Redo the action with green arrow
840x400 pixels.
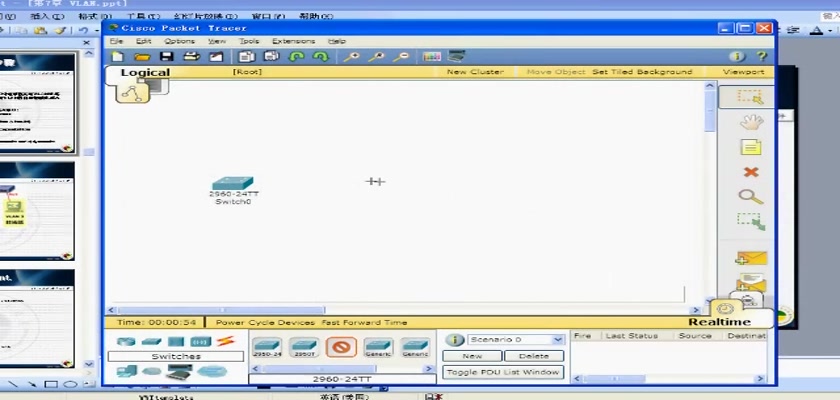320,56
